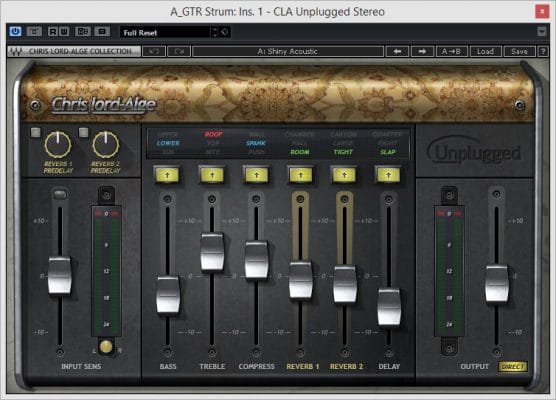Click the Reverb 1 Predelay knob
The height and width of the screenshot is (400, 556).
pyautogui.click(x=57, y=145)
